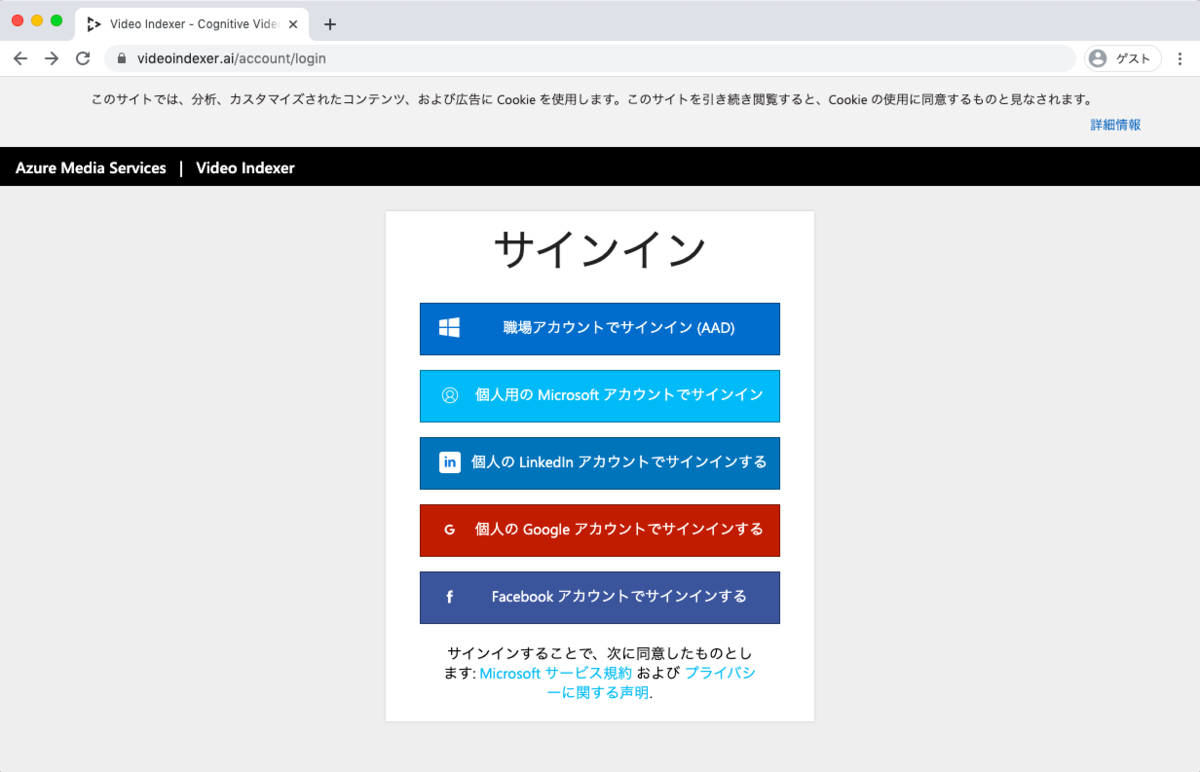Sign in with work account (AAD) button
This screenshot has width=1200, height=772.
click(600, 328)
